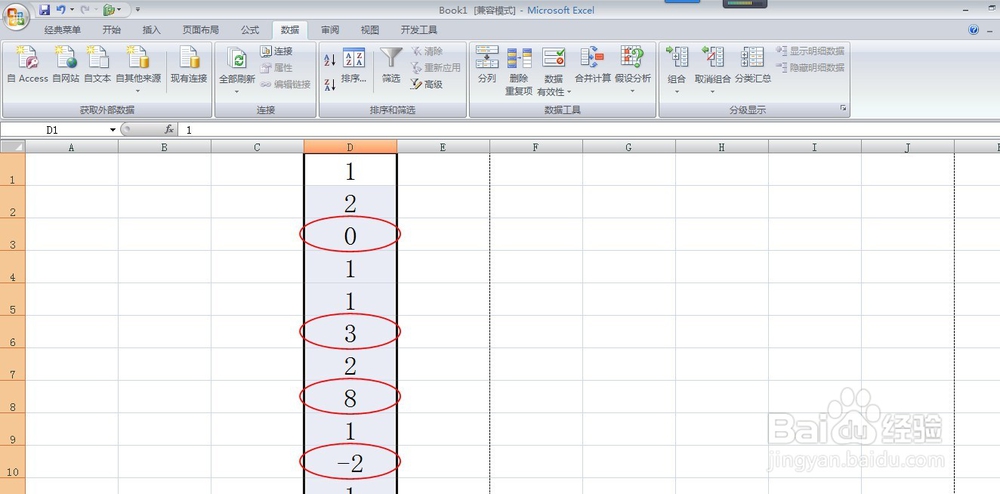This screenshot has width=1000, height=494.
Task: Switch to the View (视图) tab
Action: click(370, 30)
